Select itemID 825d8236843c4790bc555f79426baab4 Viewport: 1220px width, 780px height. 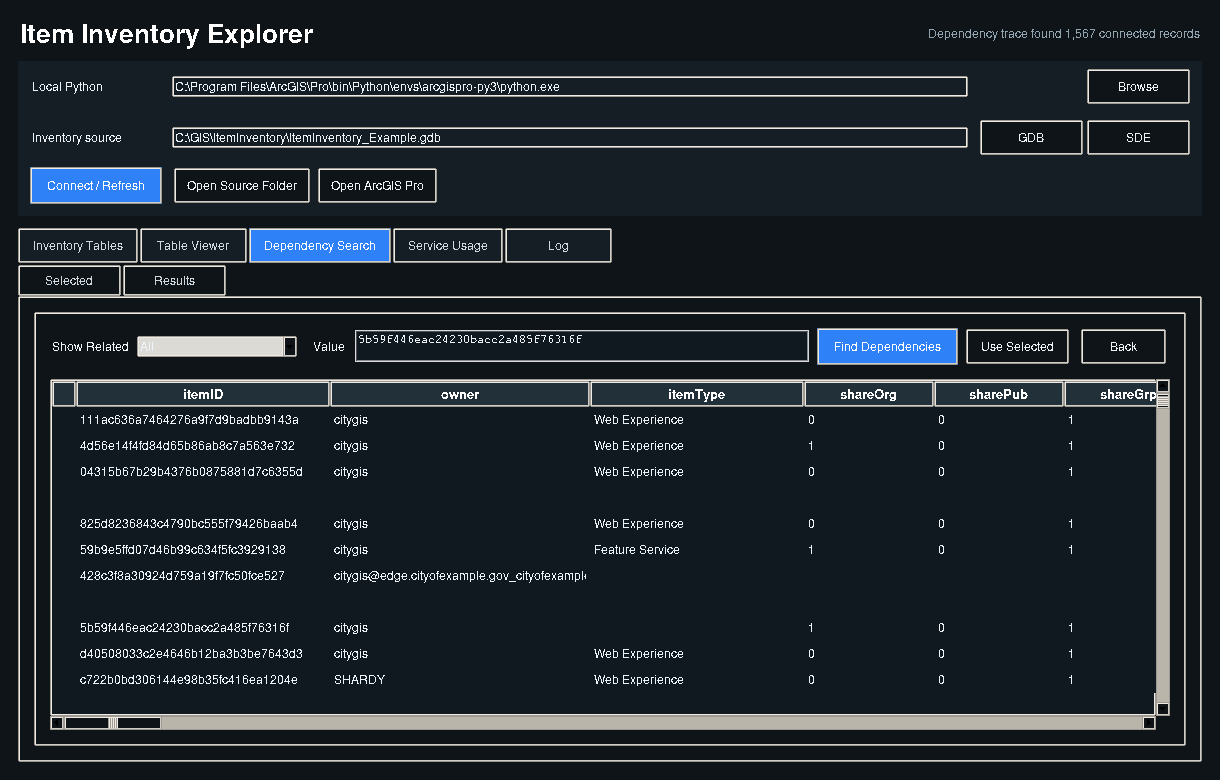189,524
